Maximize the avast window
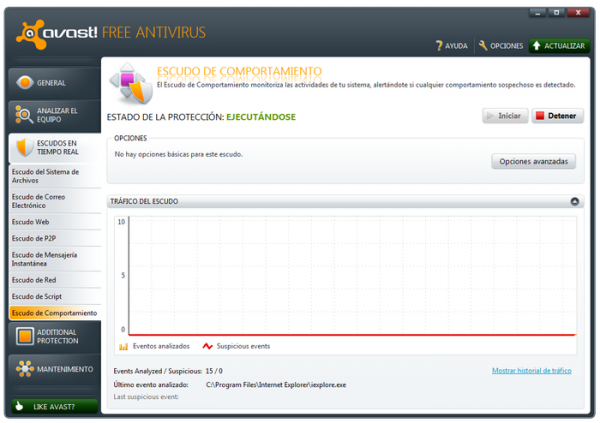 pyautogui.click(x=557, y=13)
